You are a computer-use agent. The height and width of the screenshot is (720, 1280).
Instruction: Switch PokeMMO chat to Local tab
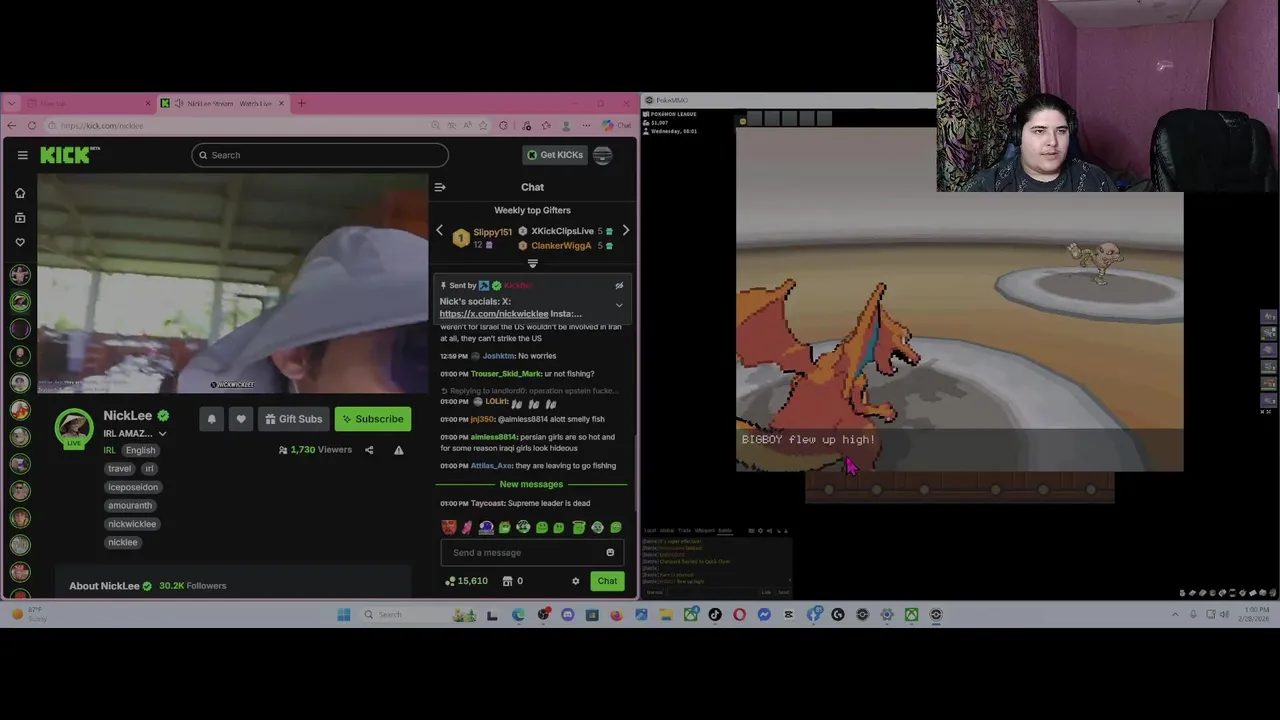coord(650,530)
